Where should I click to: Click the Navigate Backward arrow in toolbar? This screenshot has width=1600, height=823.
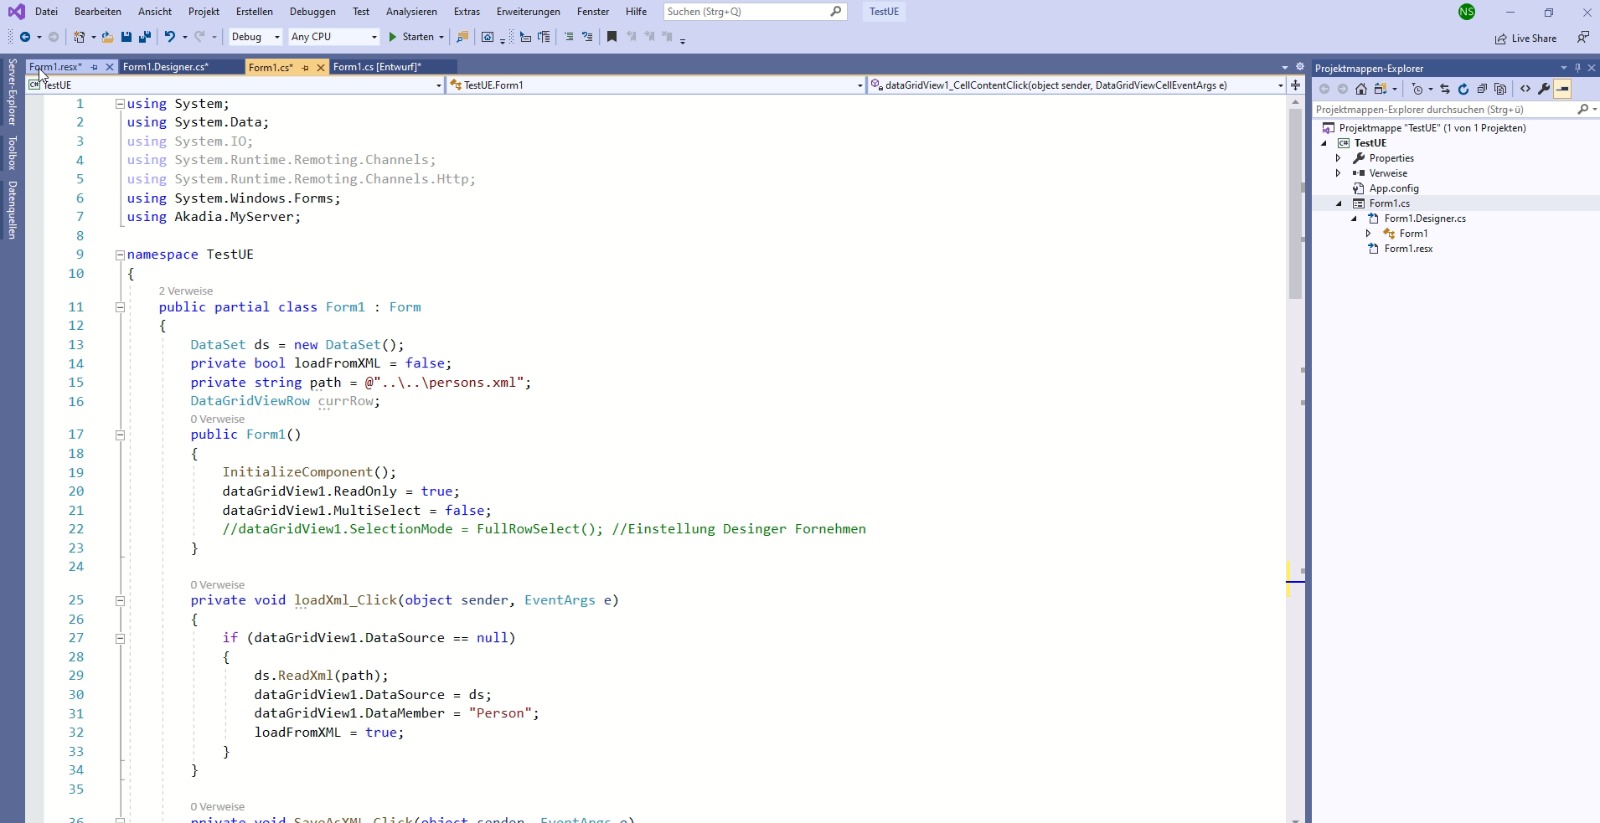pyautogui.click(x=25, y=37)
